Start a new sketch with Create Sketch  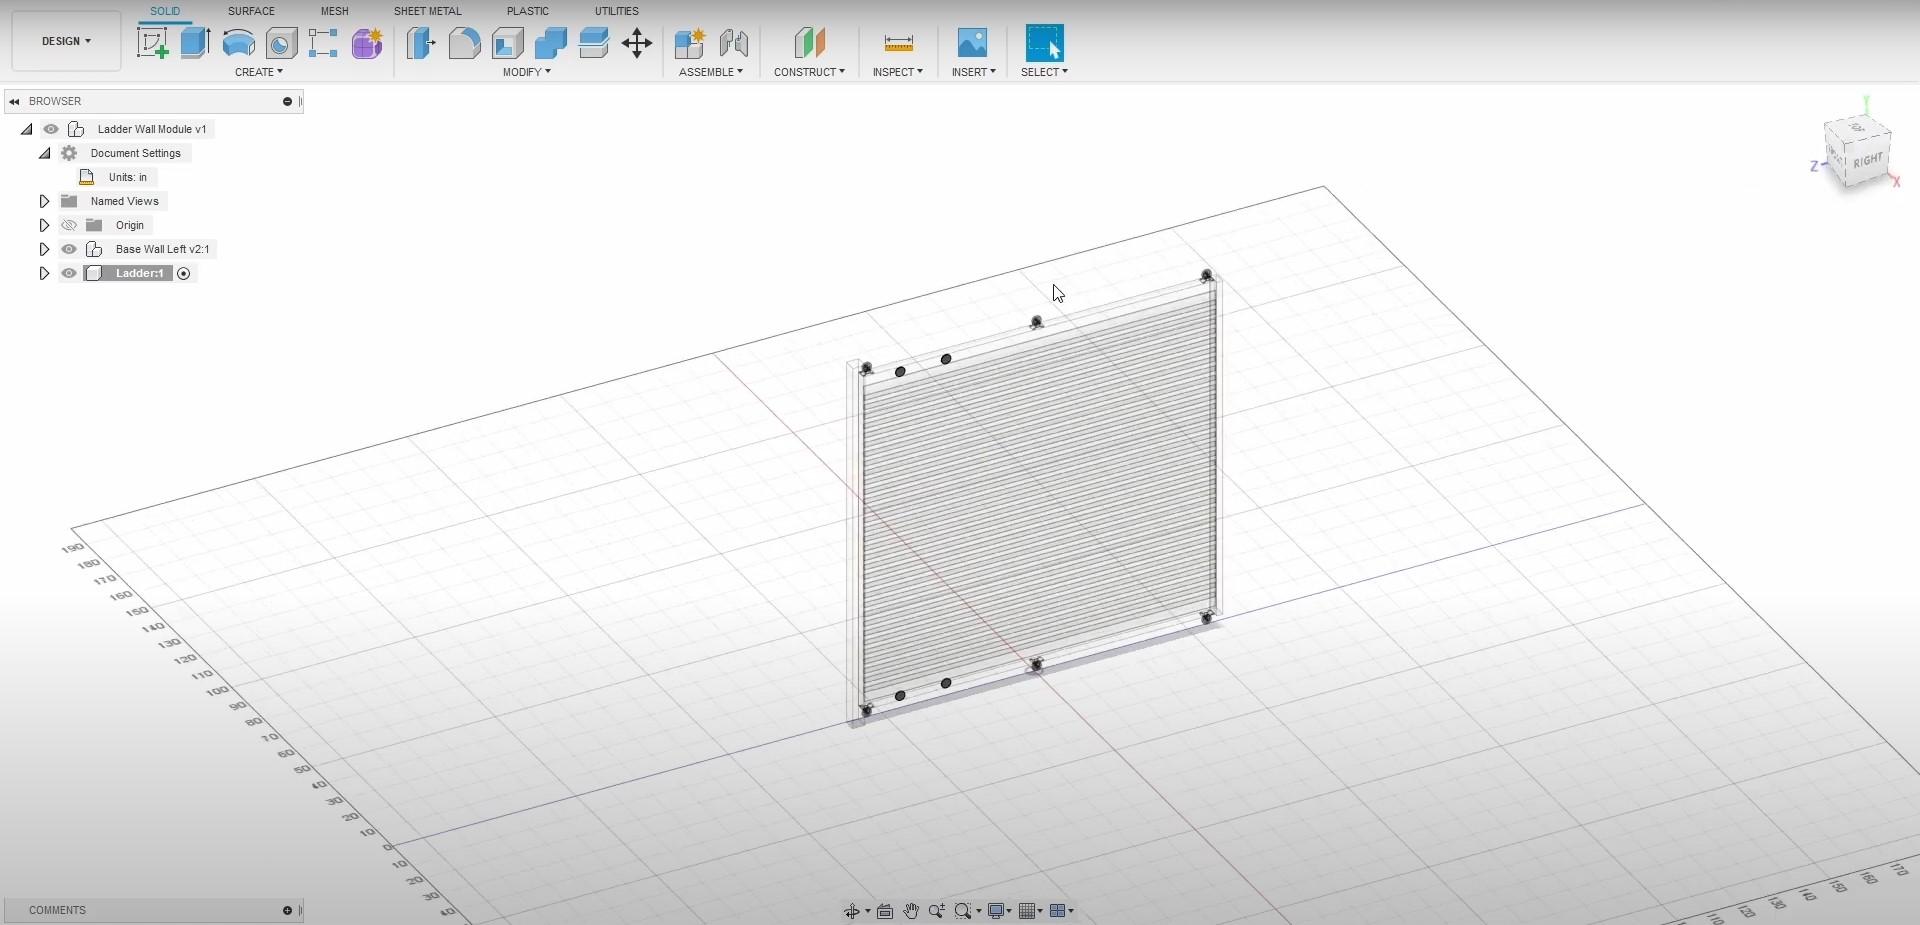pyautogui.click(x=152, y=43)
